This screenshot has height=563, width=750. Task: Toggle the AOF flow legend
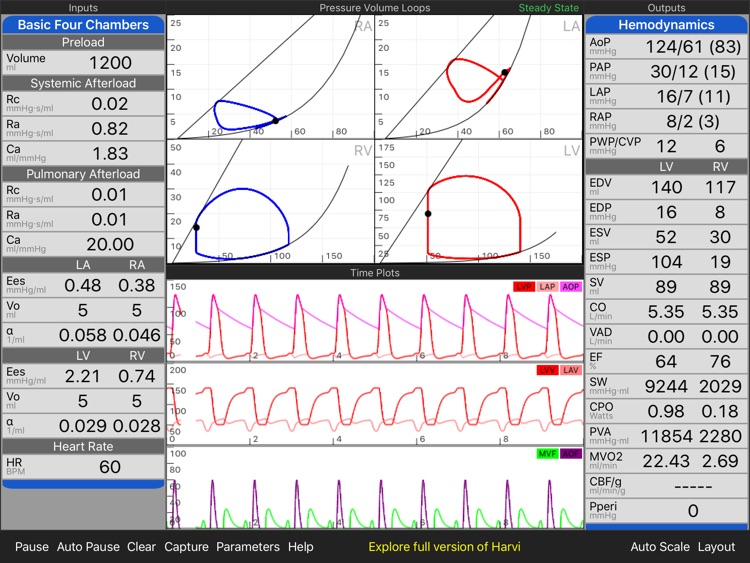coord(571,453)
